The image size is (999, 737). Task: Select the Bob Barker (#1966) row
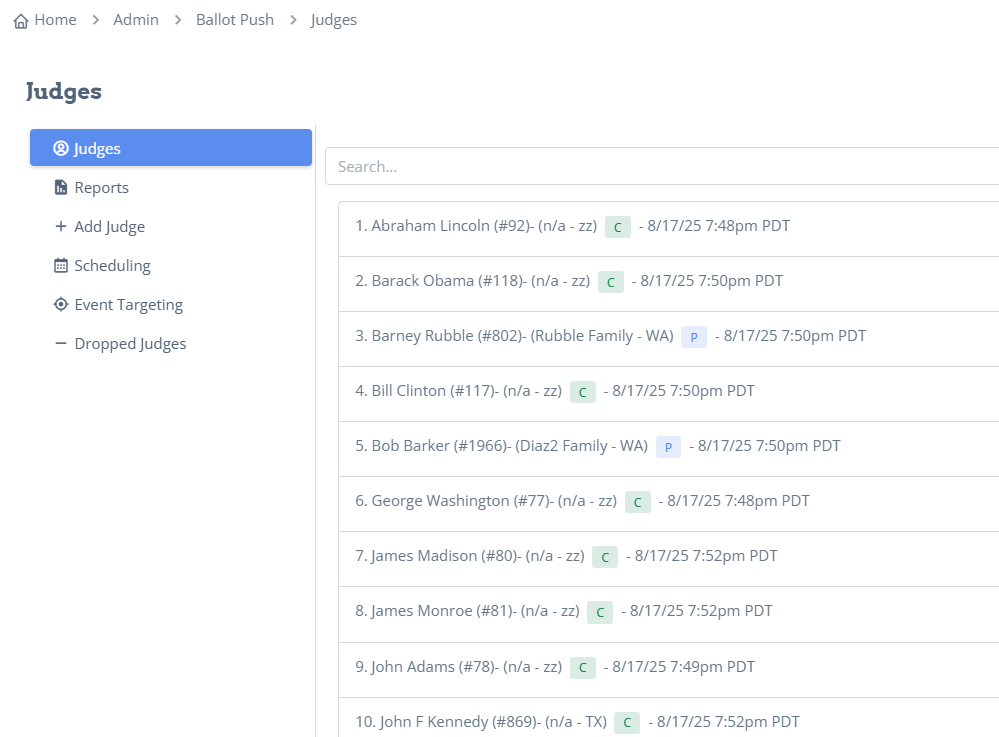click(669, 448)
